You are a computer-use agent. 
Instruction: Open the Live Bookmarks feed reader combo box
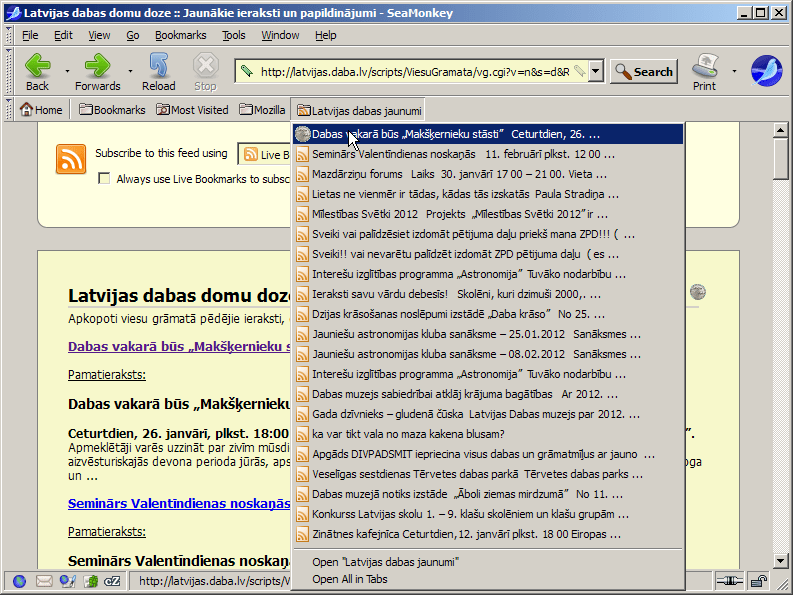[x=265, y=154]
